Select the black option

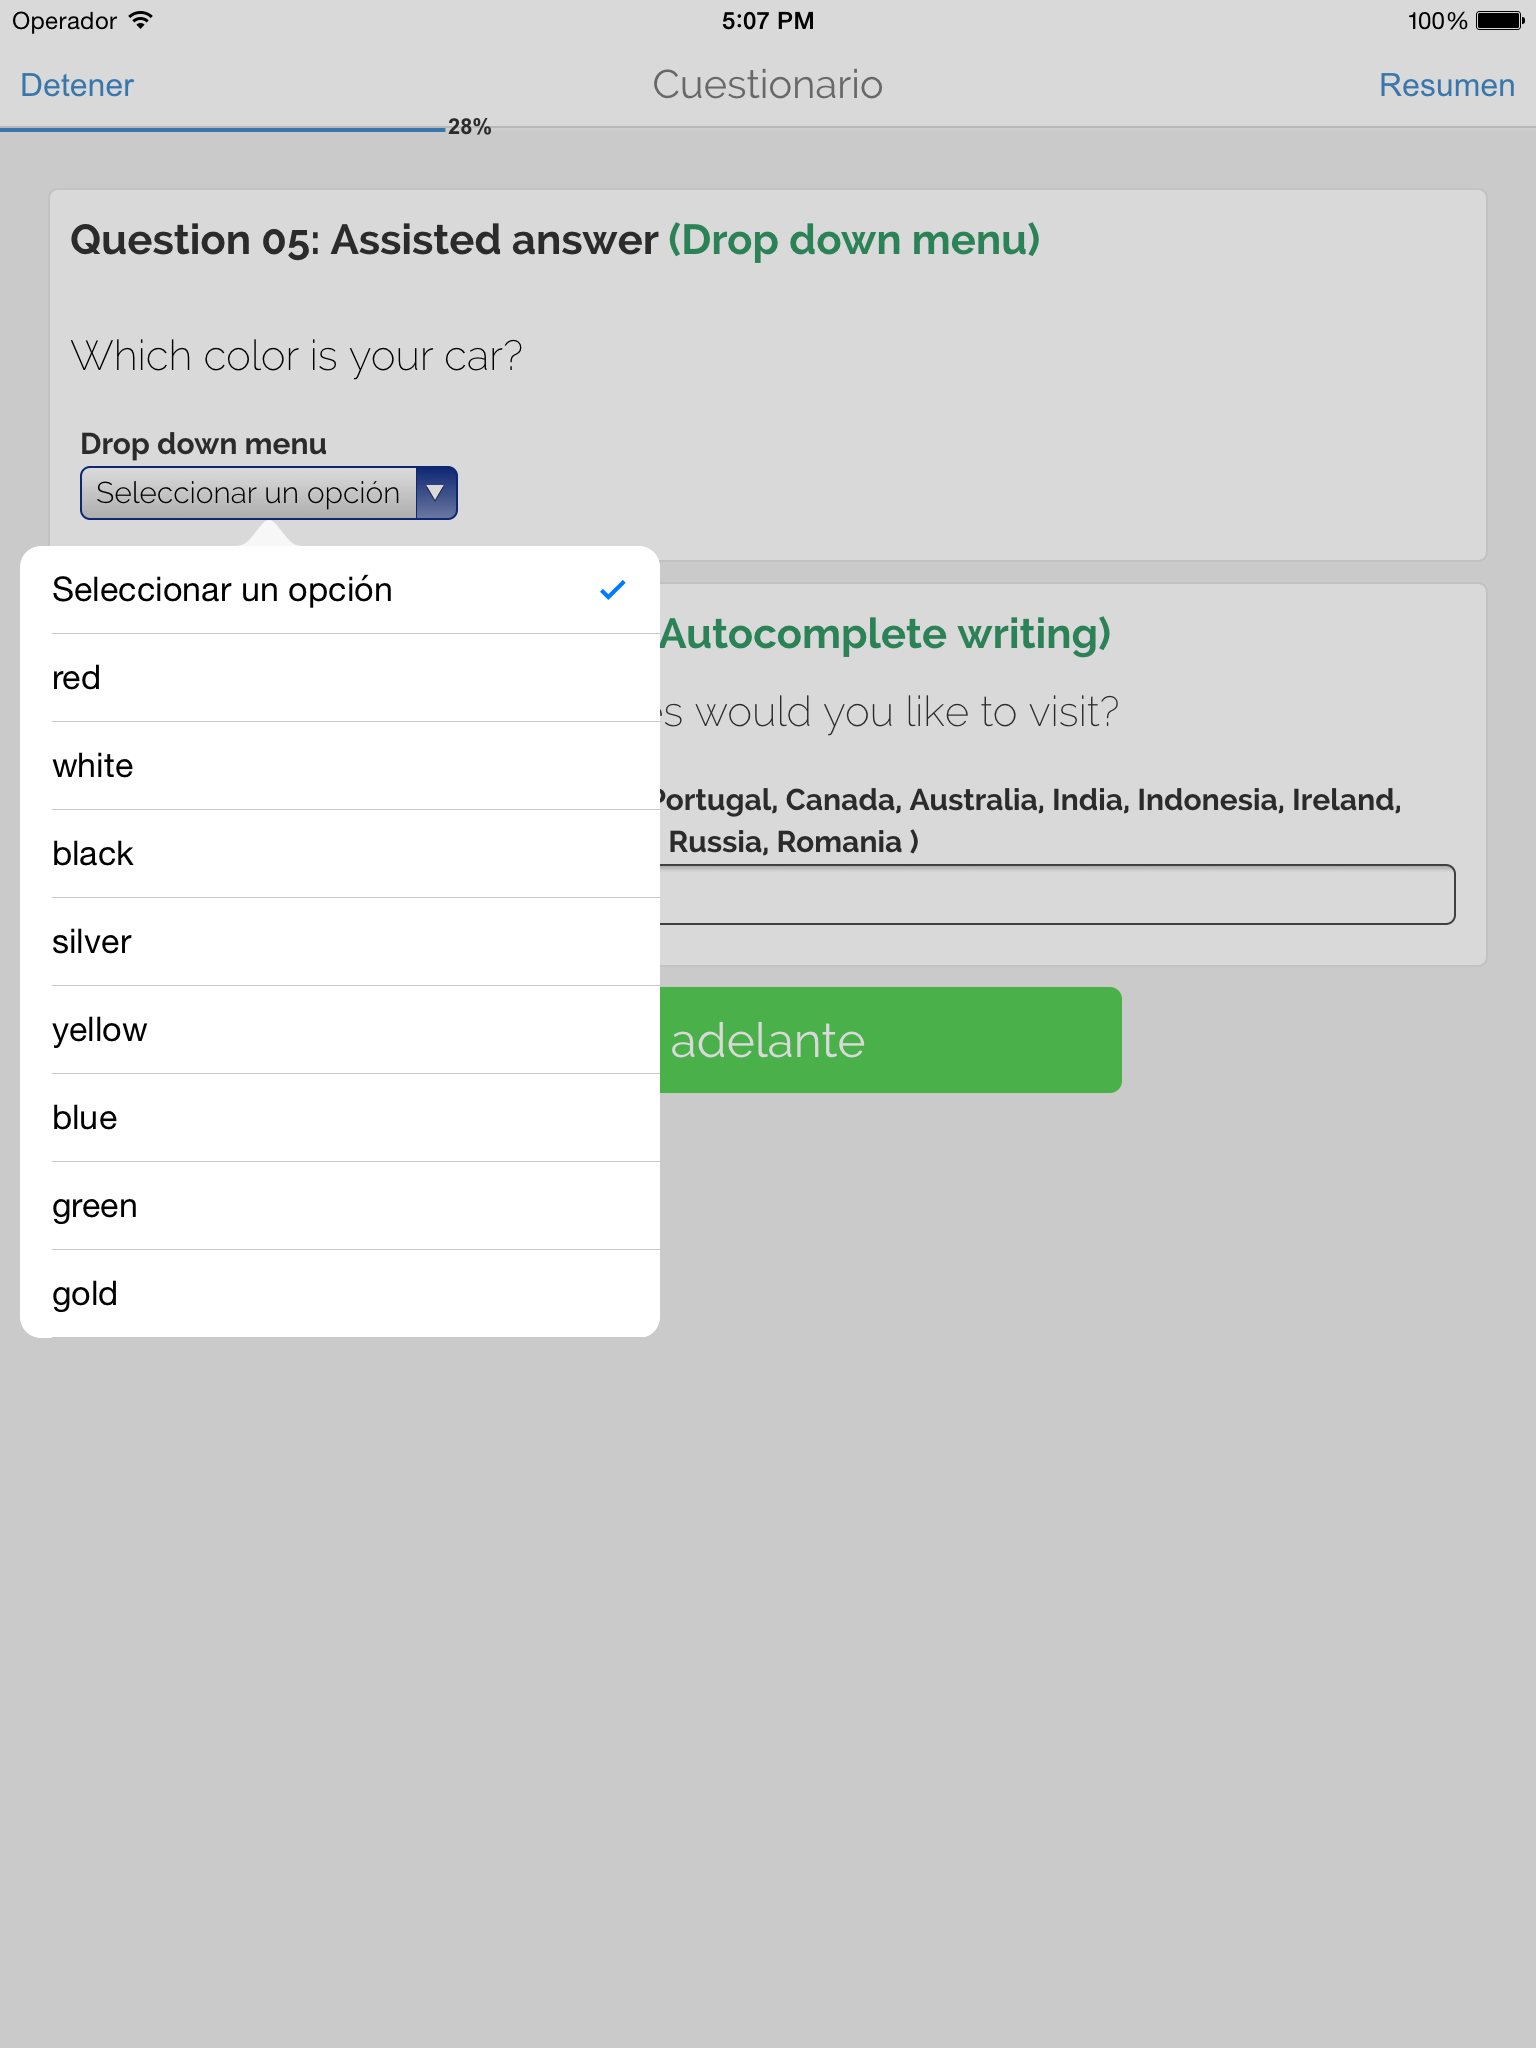pyautogui.click(x=340, y=854)
